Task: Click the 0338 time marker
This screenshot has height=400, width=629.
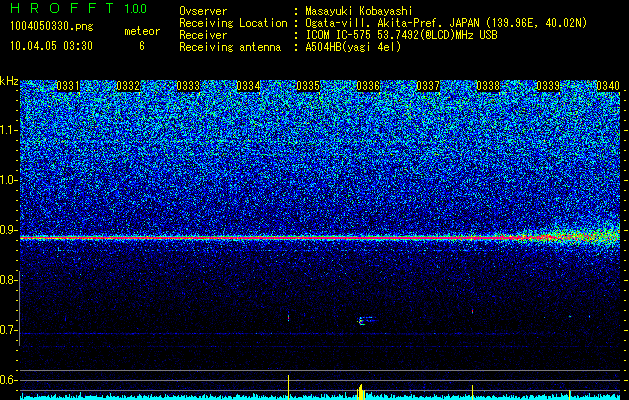Action: (x=488, y=86)
